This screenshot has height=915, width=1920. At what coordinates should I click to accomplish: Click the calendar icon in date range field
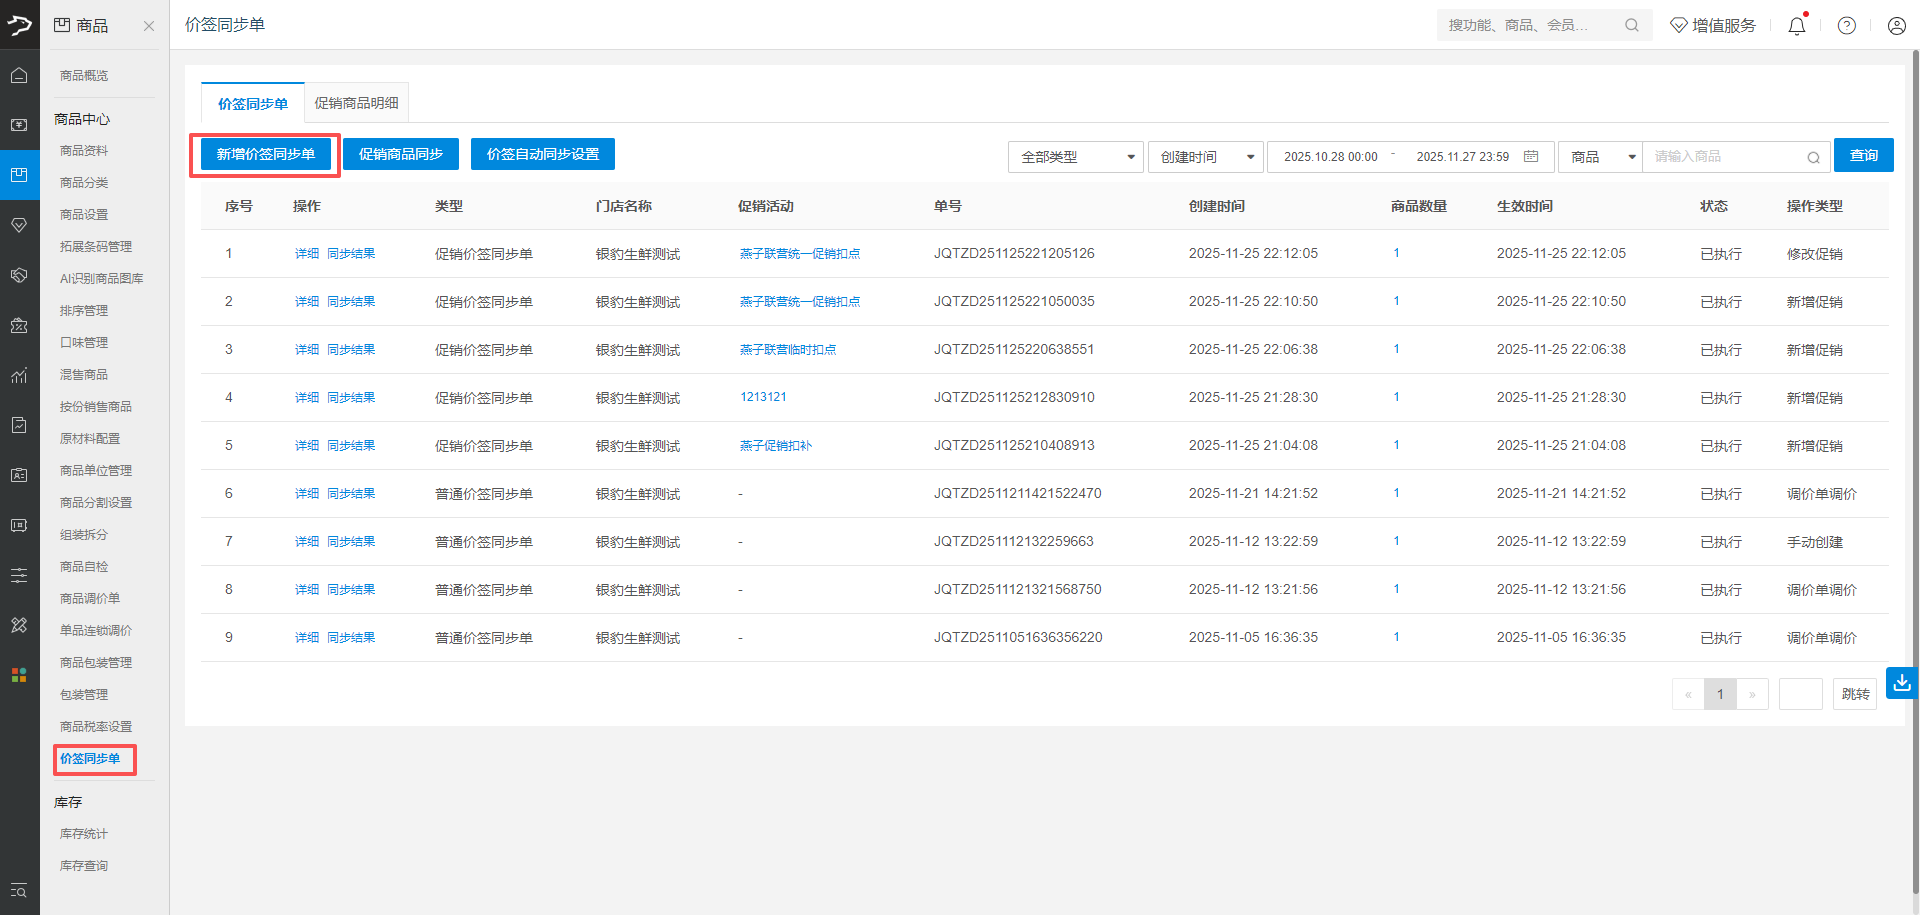coord(1530,157)
